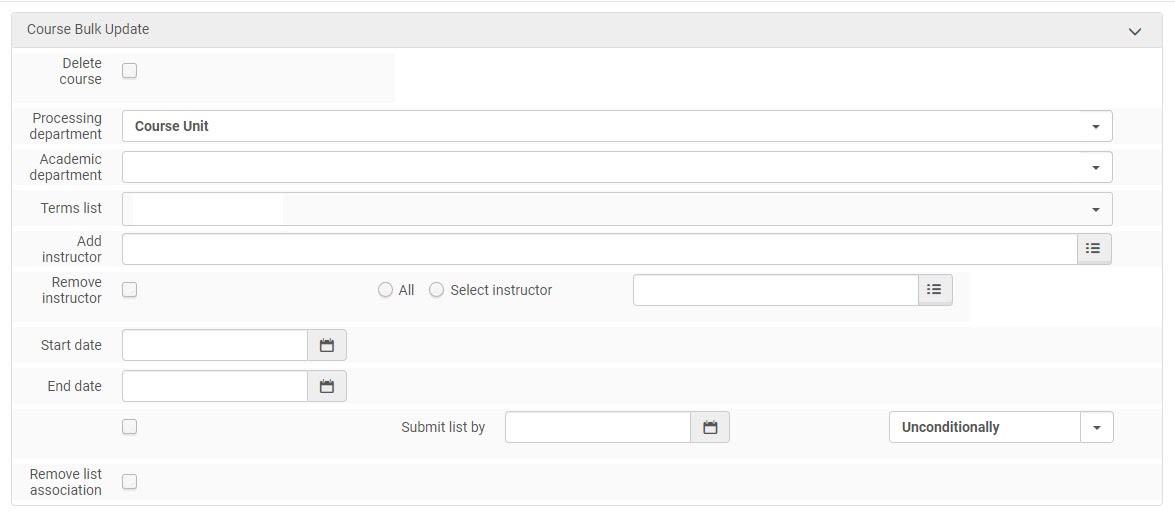Focus the Start date input field
This screenshot has width=1175, height=522.
215,345
